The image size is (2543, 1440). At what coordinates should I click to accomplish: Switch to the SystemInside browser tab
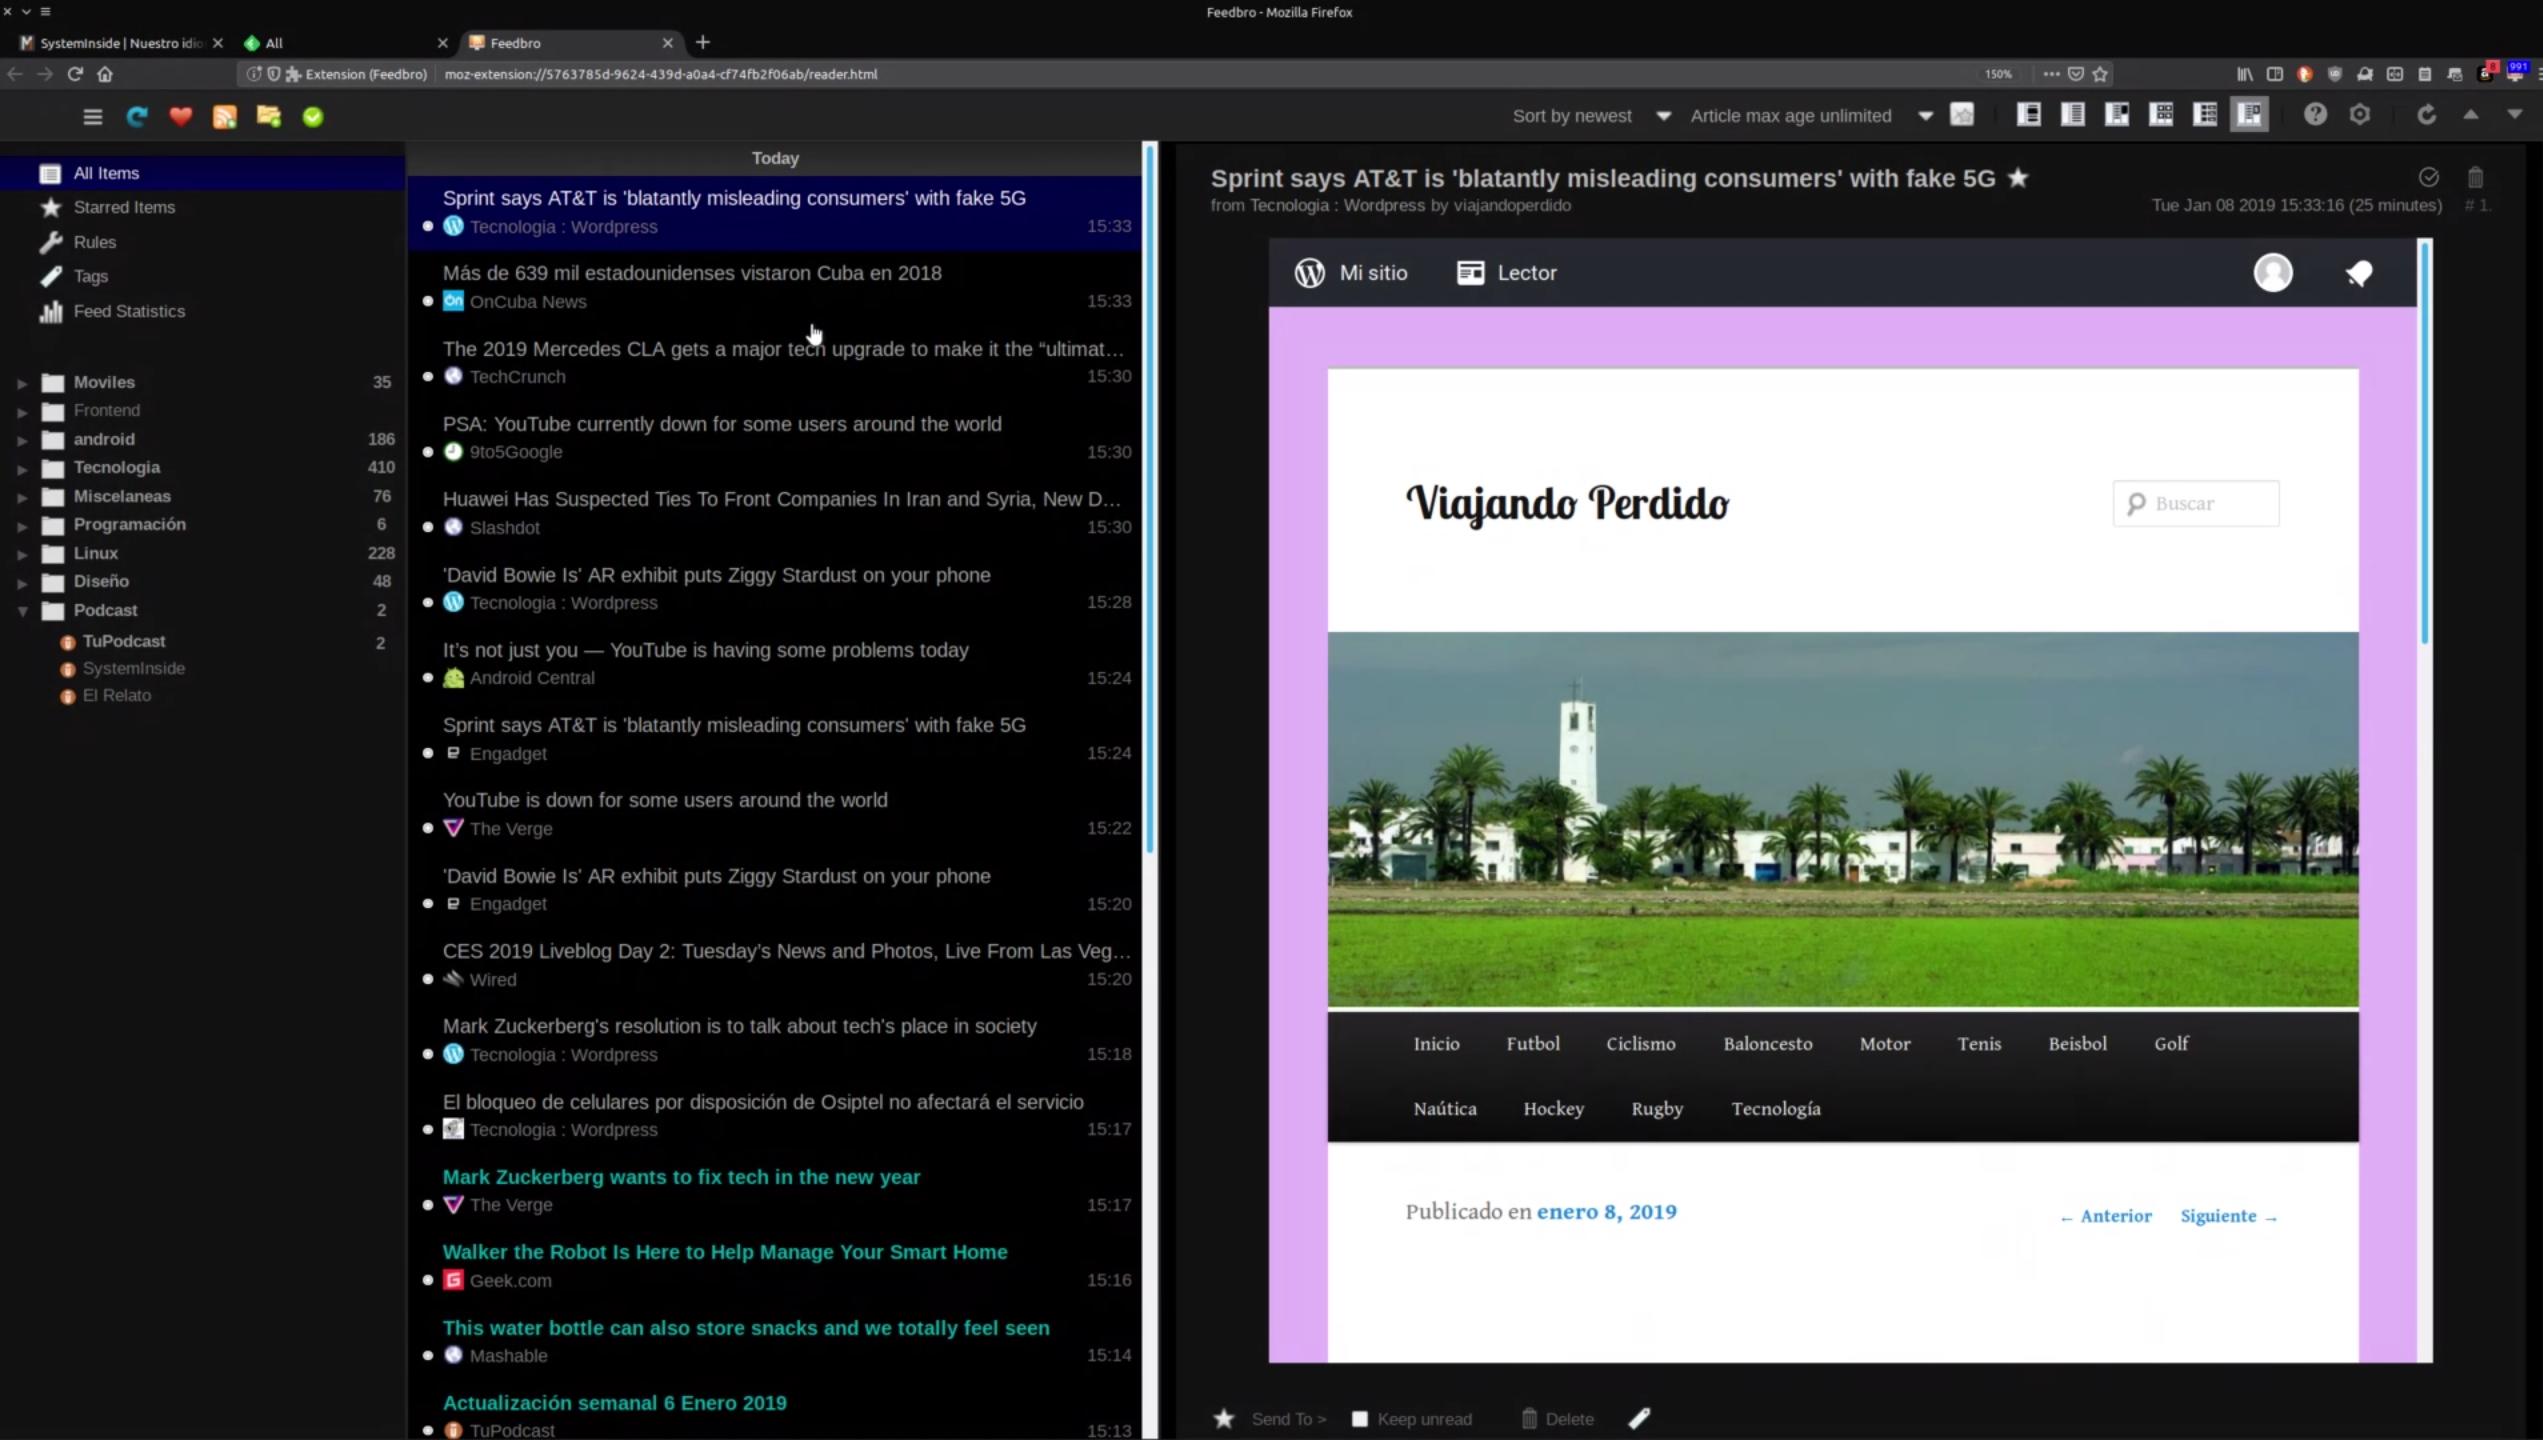115,43
